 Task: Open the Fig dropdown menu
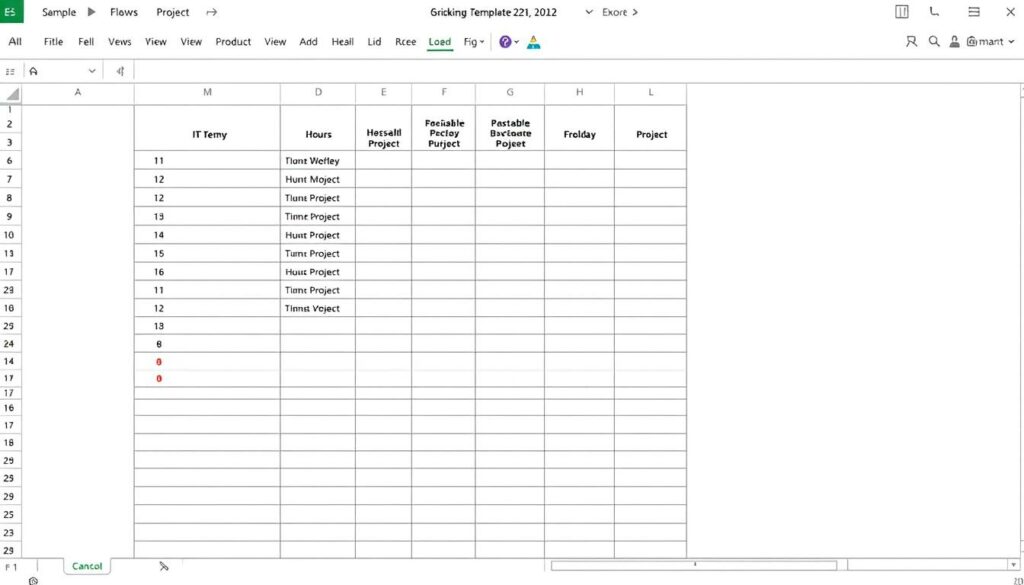click(x=474, y=42)
